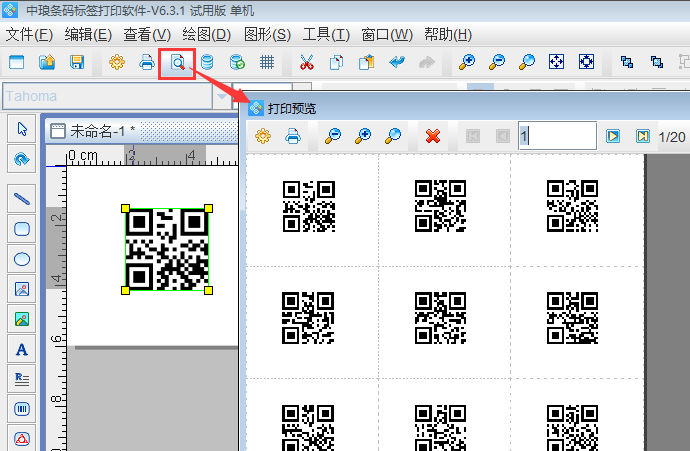Open the 文件(F) menu
690x451 pixels.
(x=30, y=34)
